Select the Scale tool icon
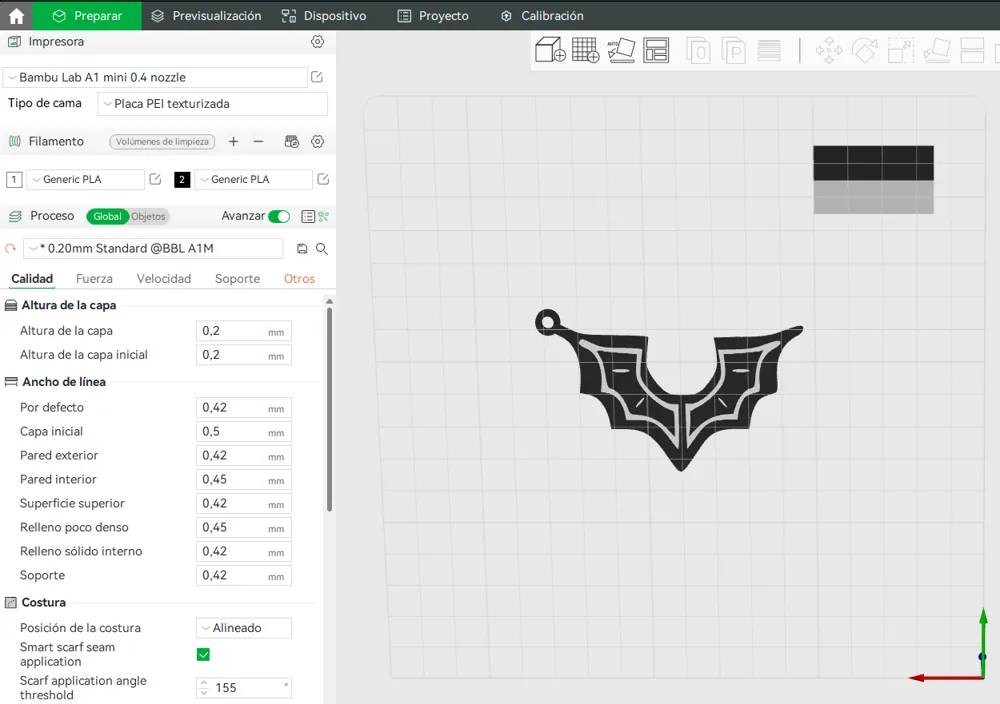Viewport: 1000px width, 704px height. 901,50
